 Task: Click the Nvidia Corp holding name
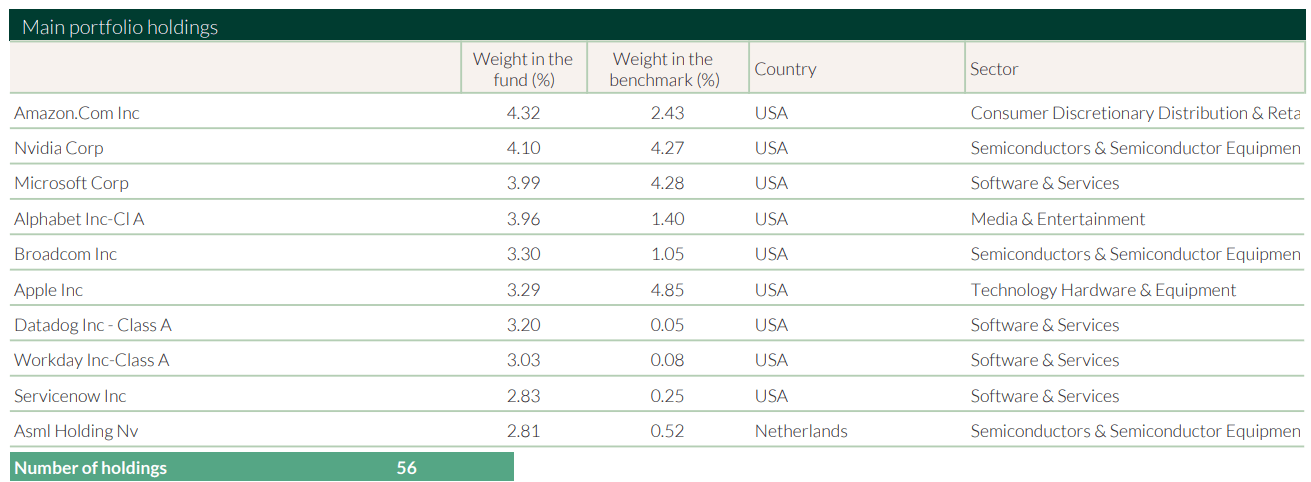click(59, 148)
